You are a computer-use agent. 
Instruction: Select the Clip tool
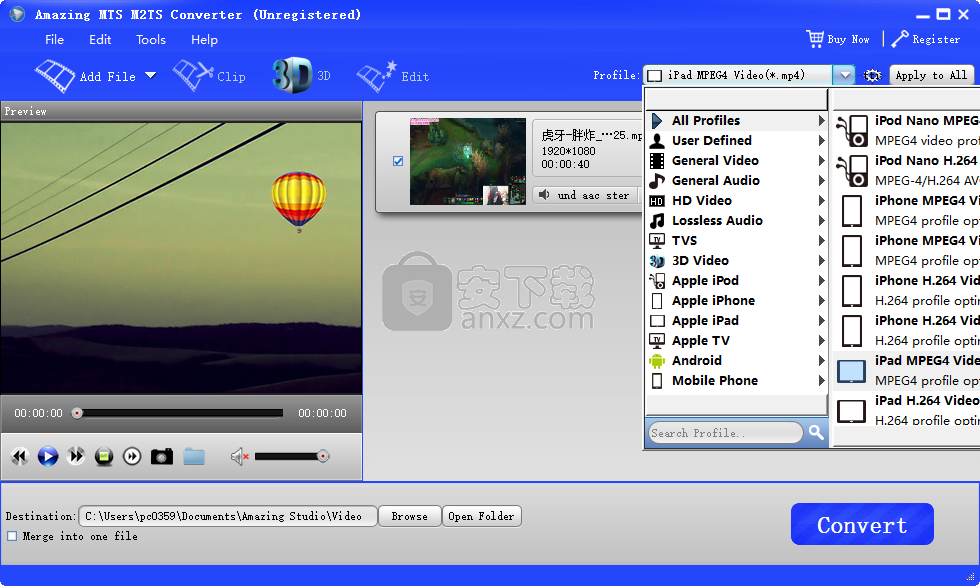(x=210, y=74)
